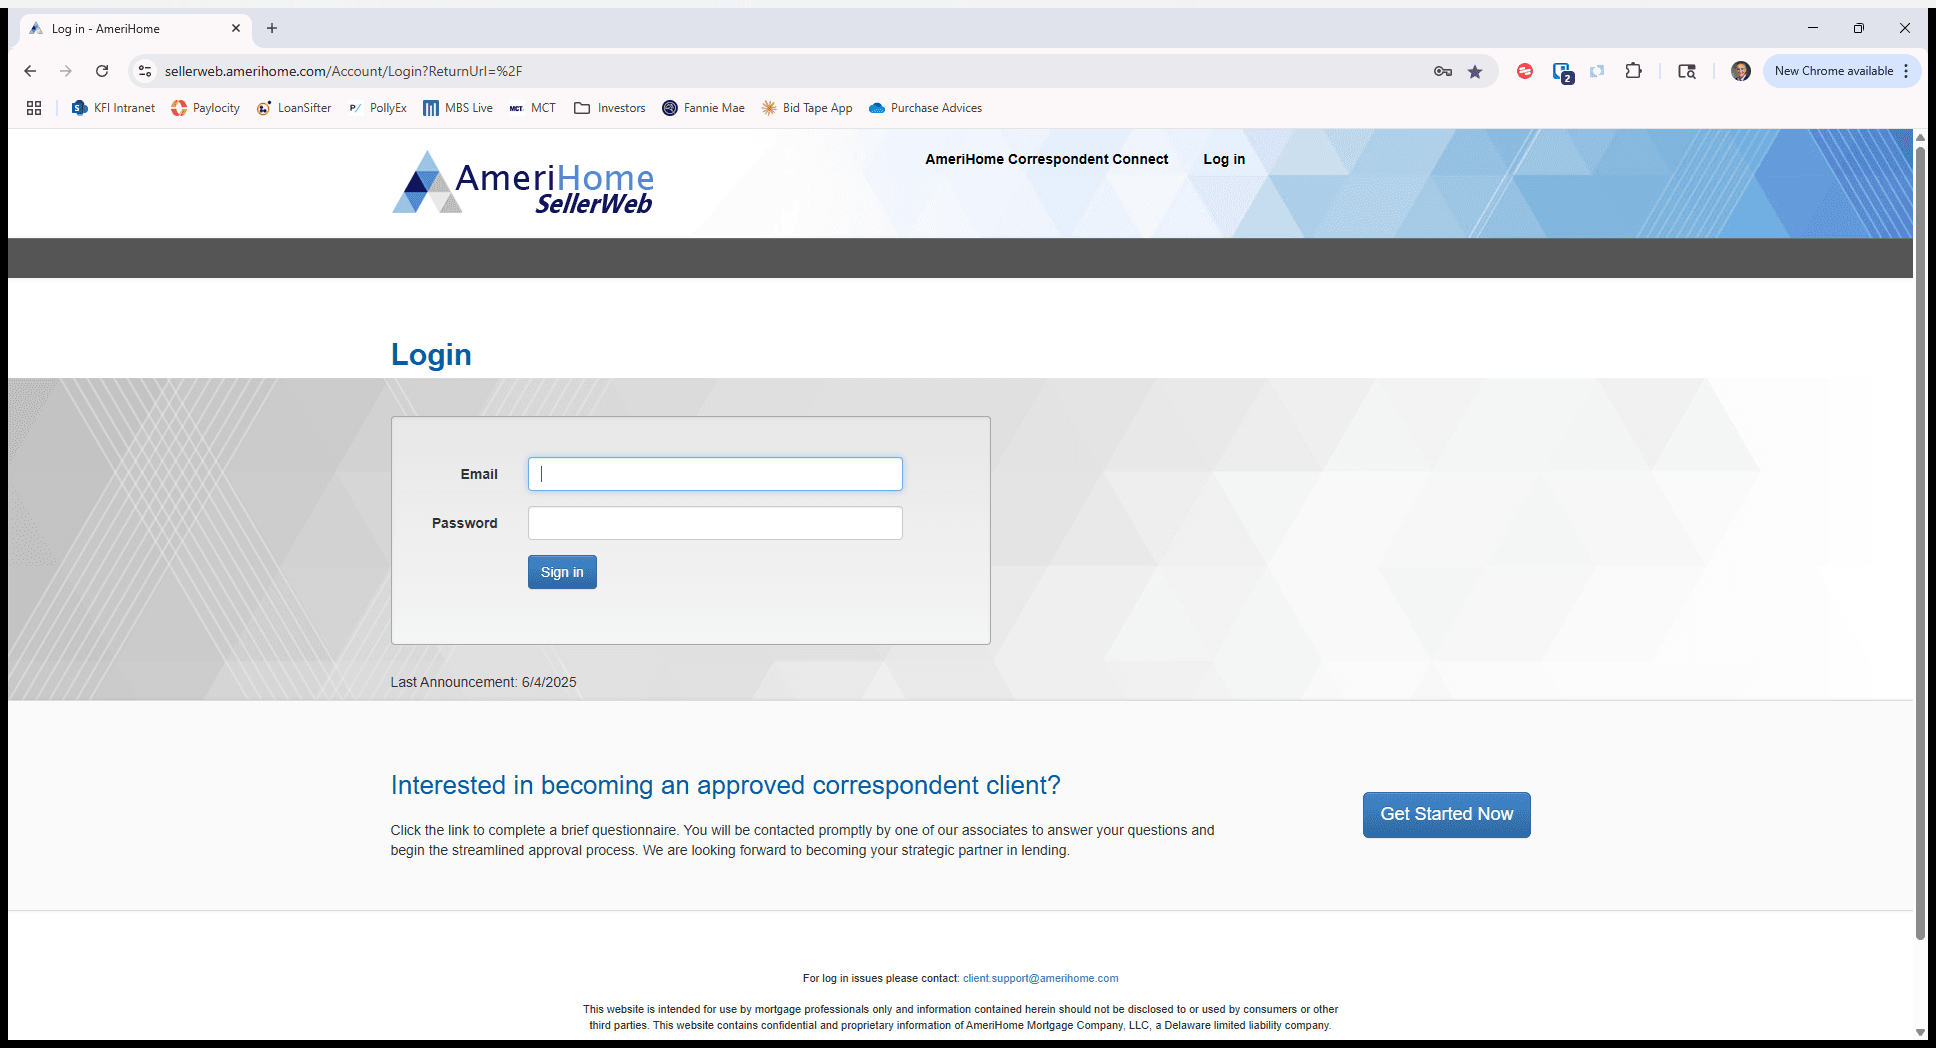Image resolution: width=1936 pixels, height=1048 pixels.
Task: Click the scrollbar down arrow
Action: [1920, 1032]
